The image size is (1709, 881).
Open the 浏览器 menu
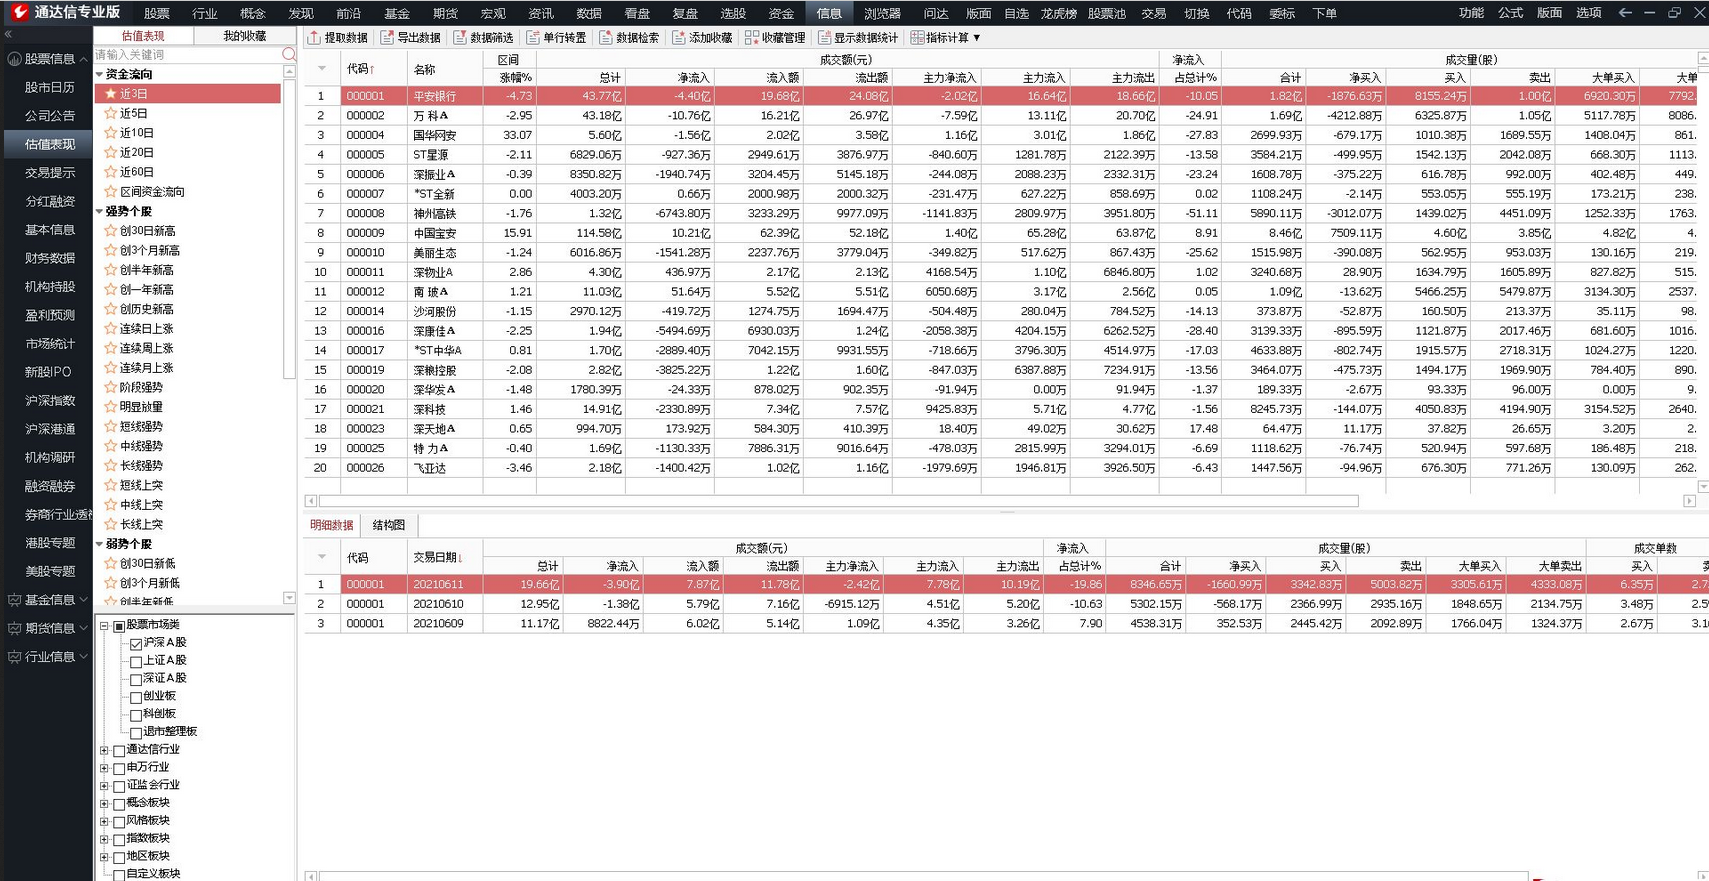(882, 13)
